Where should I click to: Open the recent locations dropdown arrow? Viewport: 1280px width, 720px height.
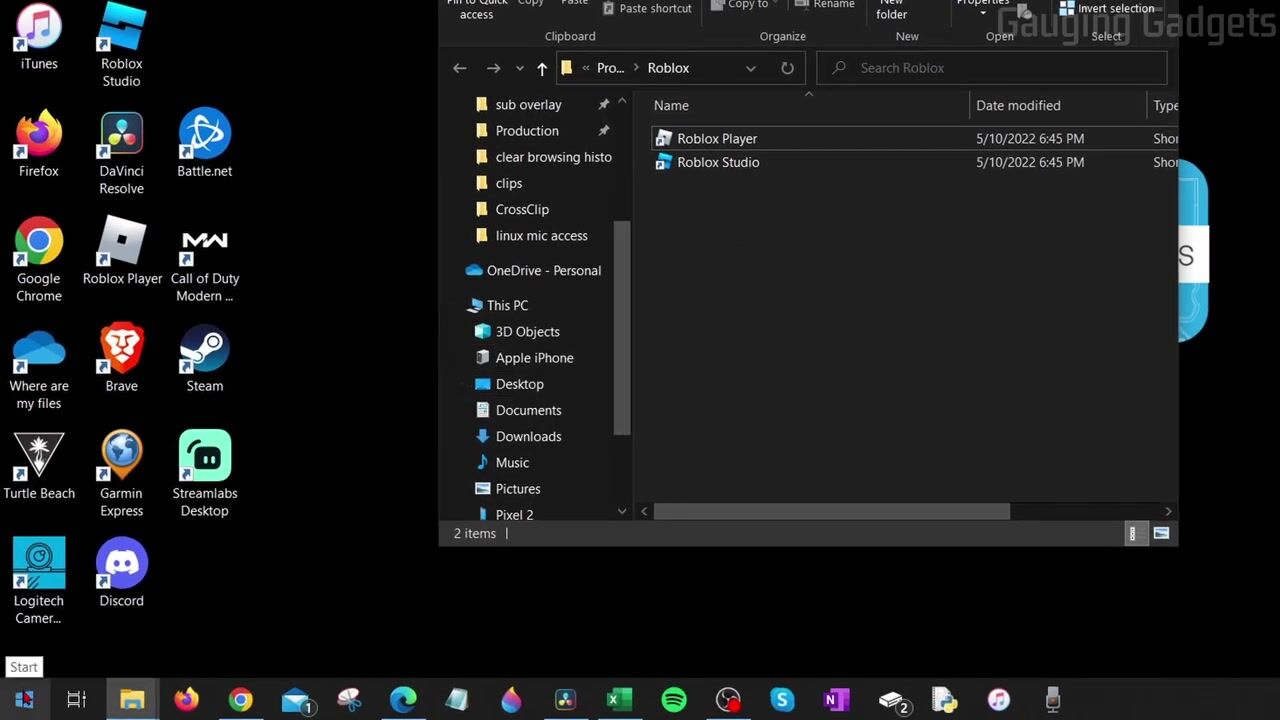[x=519, y=68]
